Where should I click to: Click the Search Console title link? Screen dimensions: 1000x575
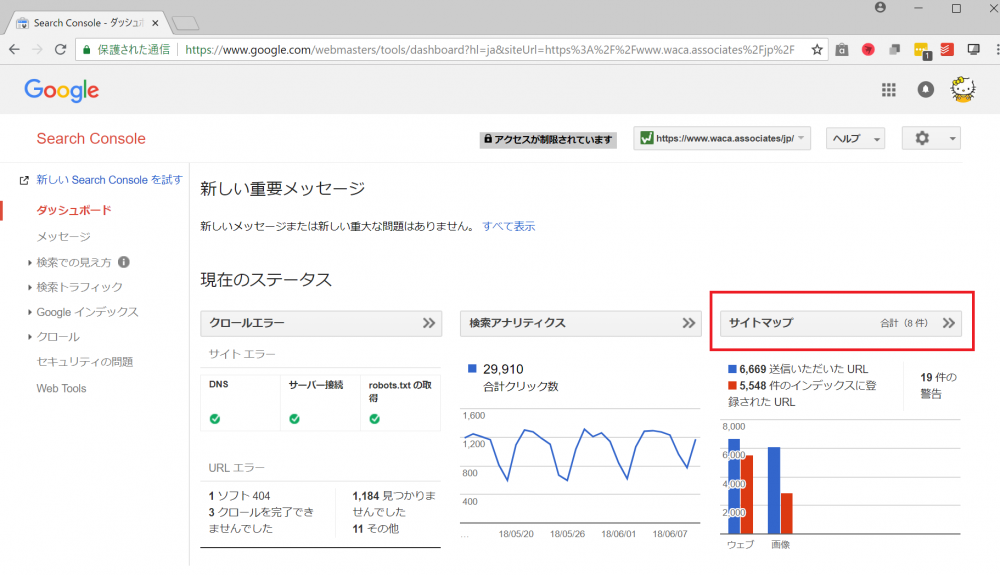[x=91, y=138]
